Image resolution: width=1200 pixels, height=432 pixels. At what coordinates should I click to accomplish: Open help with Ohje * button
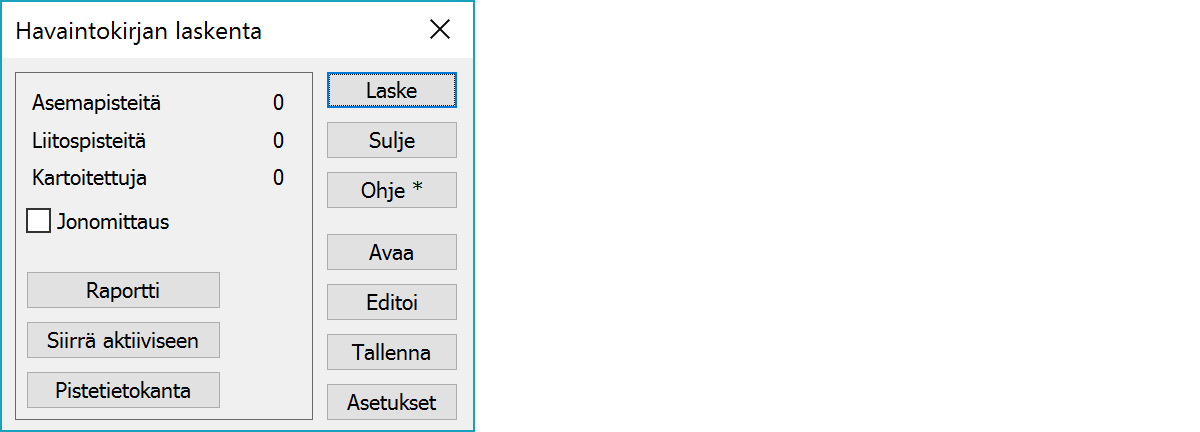391,190
